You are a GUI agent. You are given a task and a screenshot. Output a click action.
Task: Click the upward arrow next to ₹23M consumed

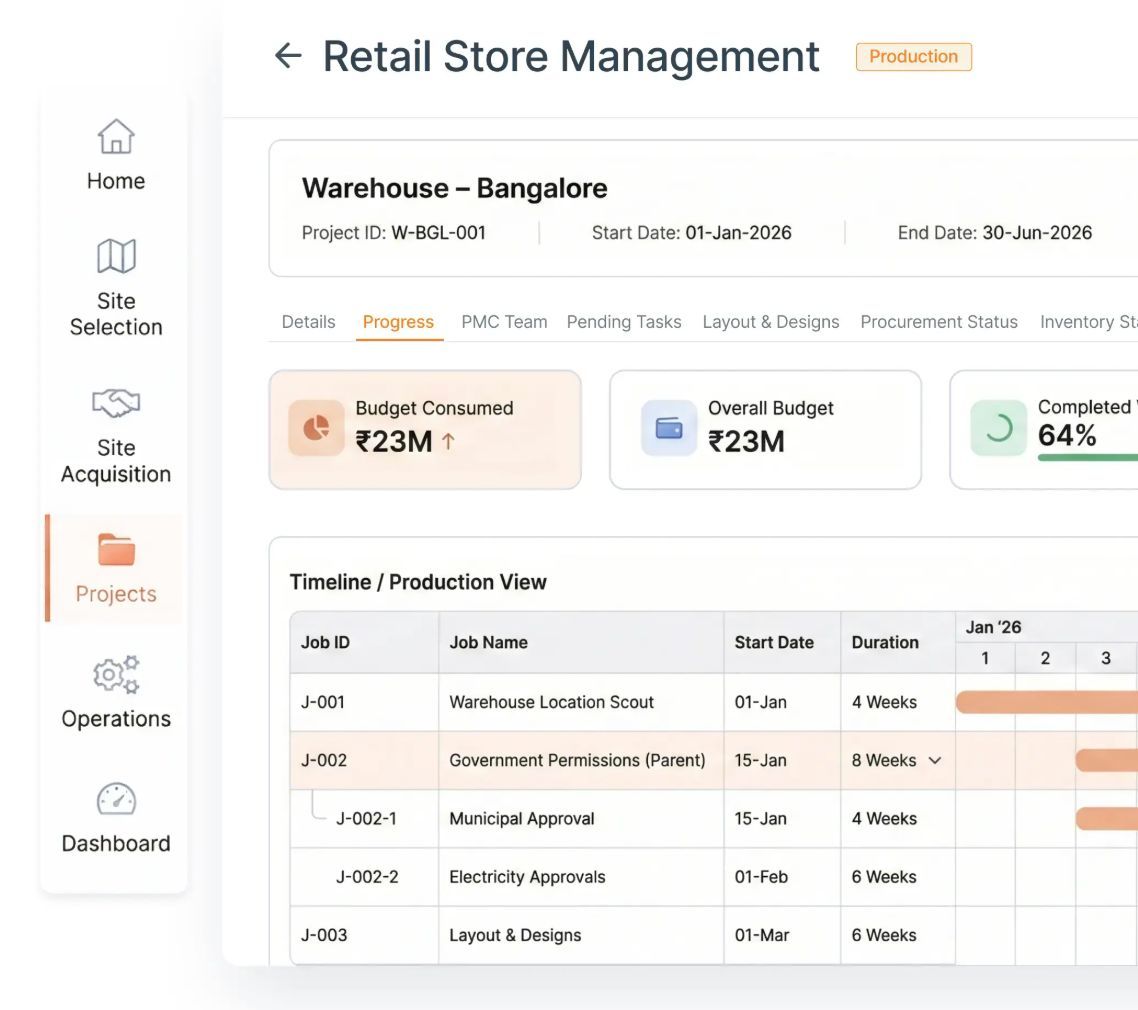click(x=449, y=441)
